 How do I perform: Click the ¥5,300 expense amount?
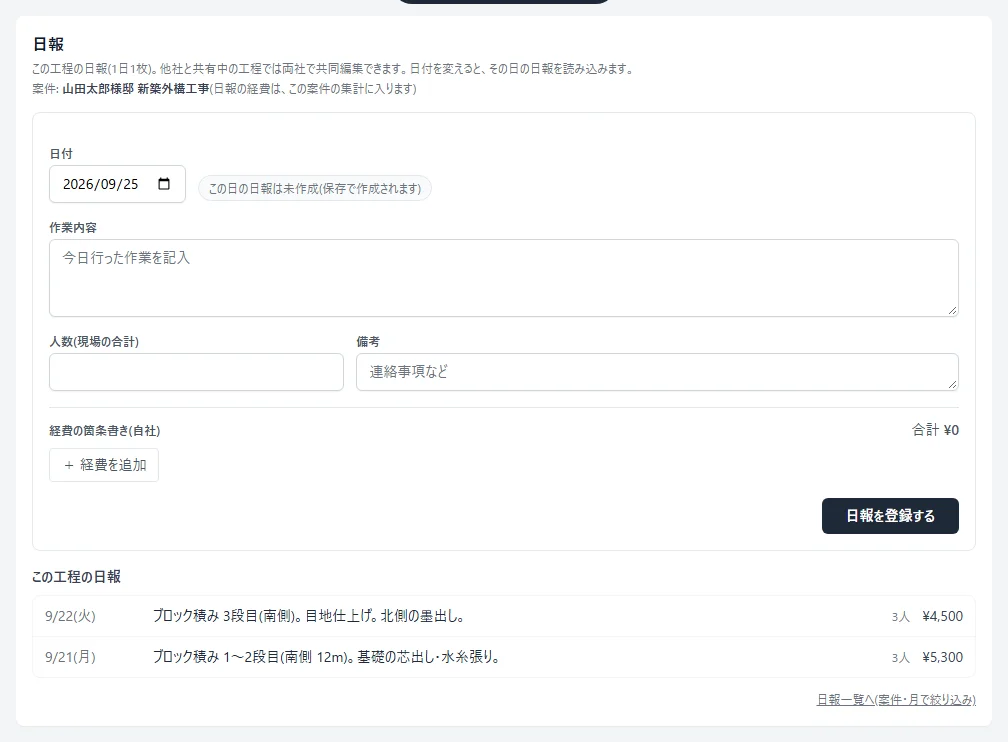click(942, 657)
